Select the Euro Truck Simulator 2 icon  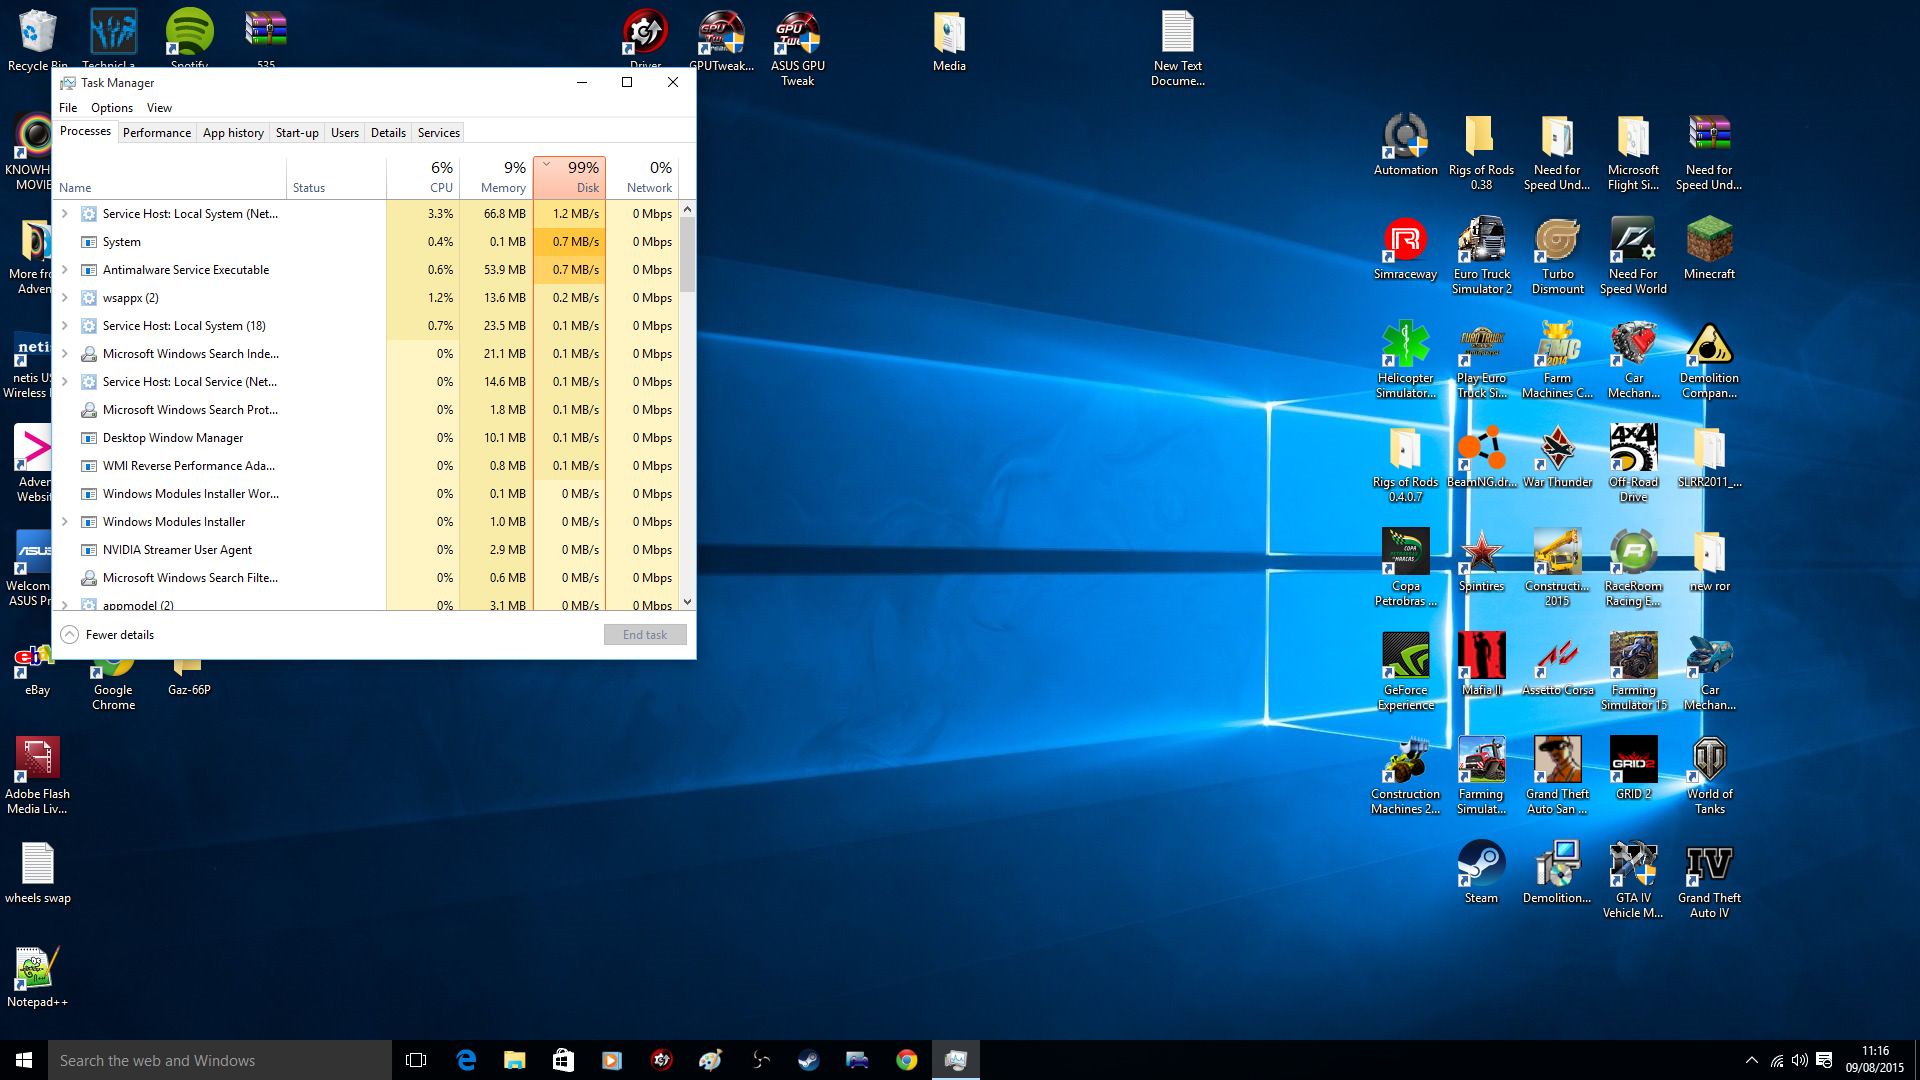[1481, 256]
